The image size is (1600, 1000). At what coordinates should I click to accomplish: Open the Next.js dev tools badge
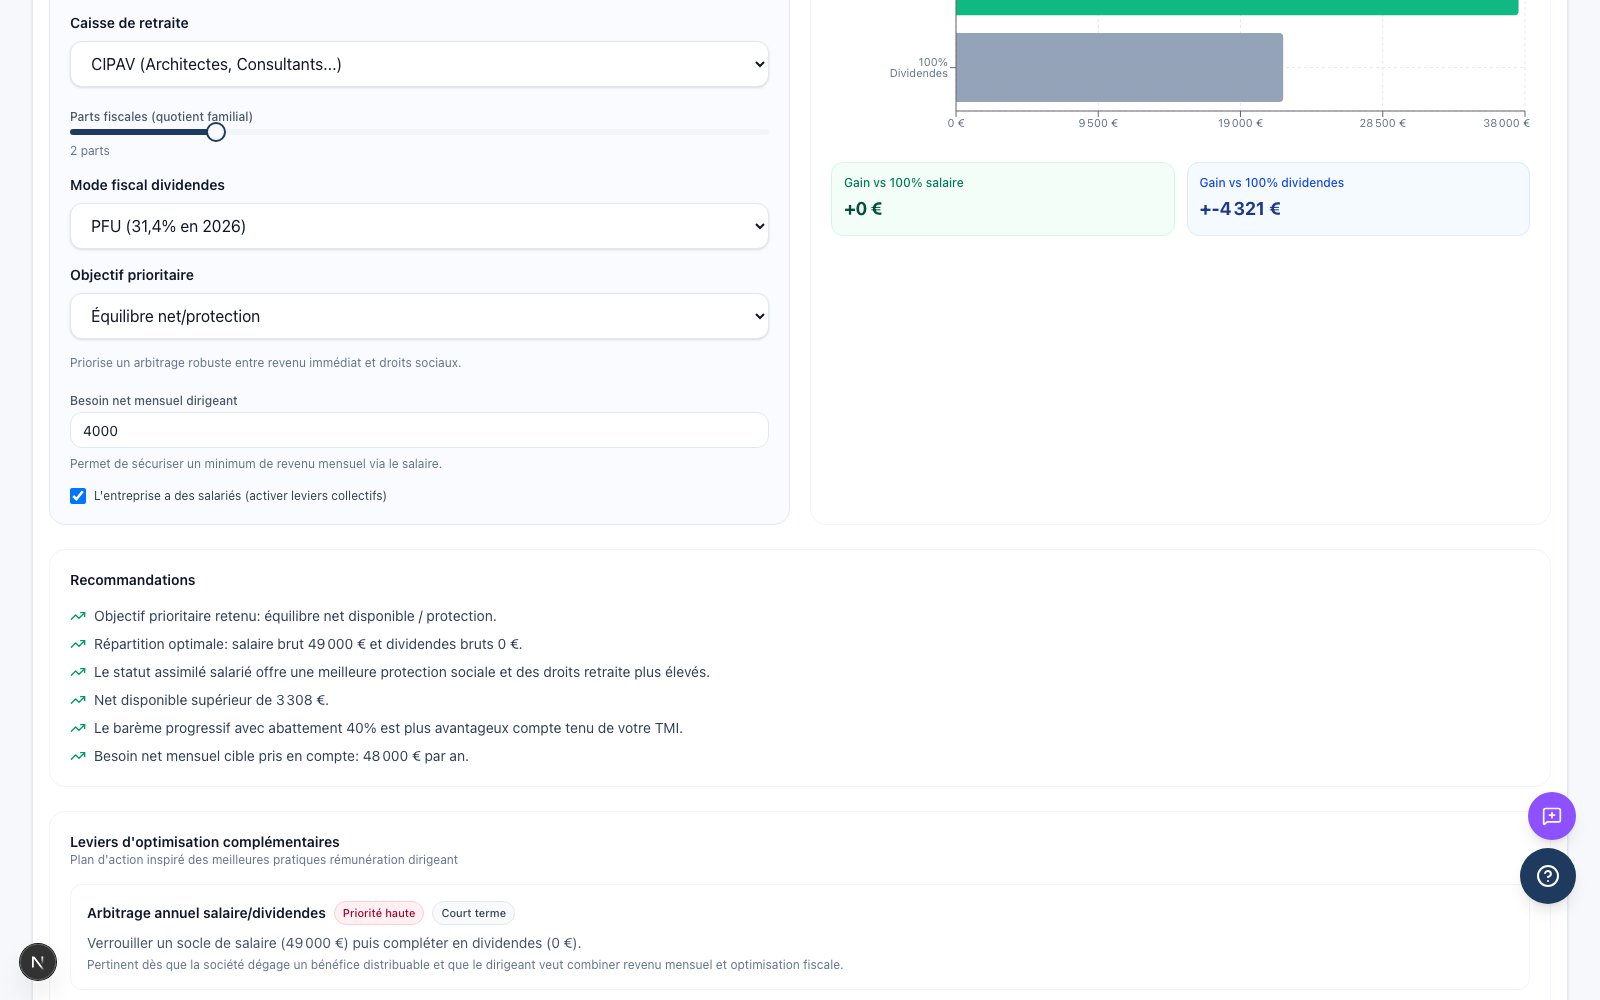pyautogui.click(x=38, y=962)
